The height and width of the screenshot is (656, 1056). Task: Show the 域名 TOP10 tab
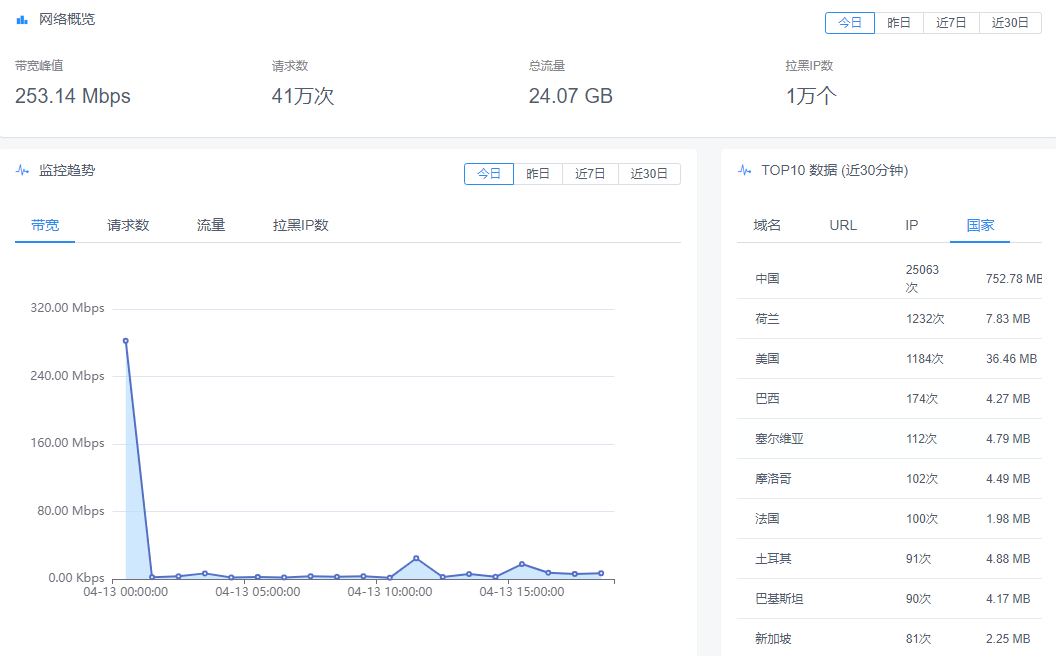(767, 226)
